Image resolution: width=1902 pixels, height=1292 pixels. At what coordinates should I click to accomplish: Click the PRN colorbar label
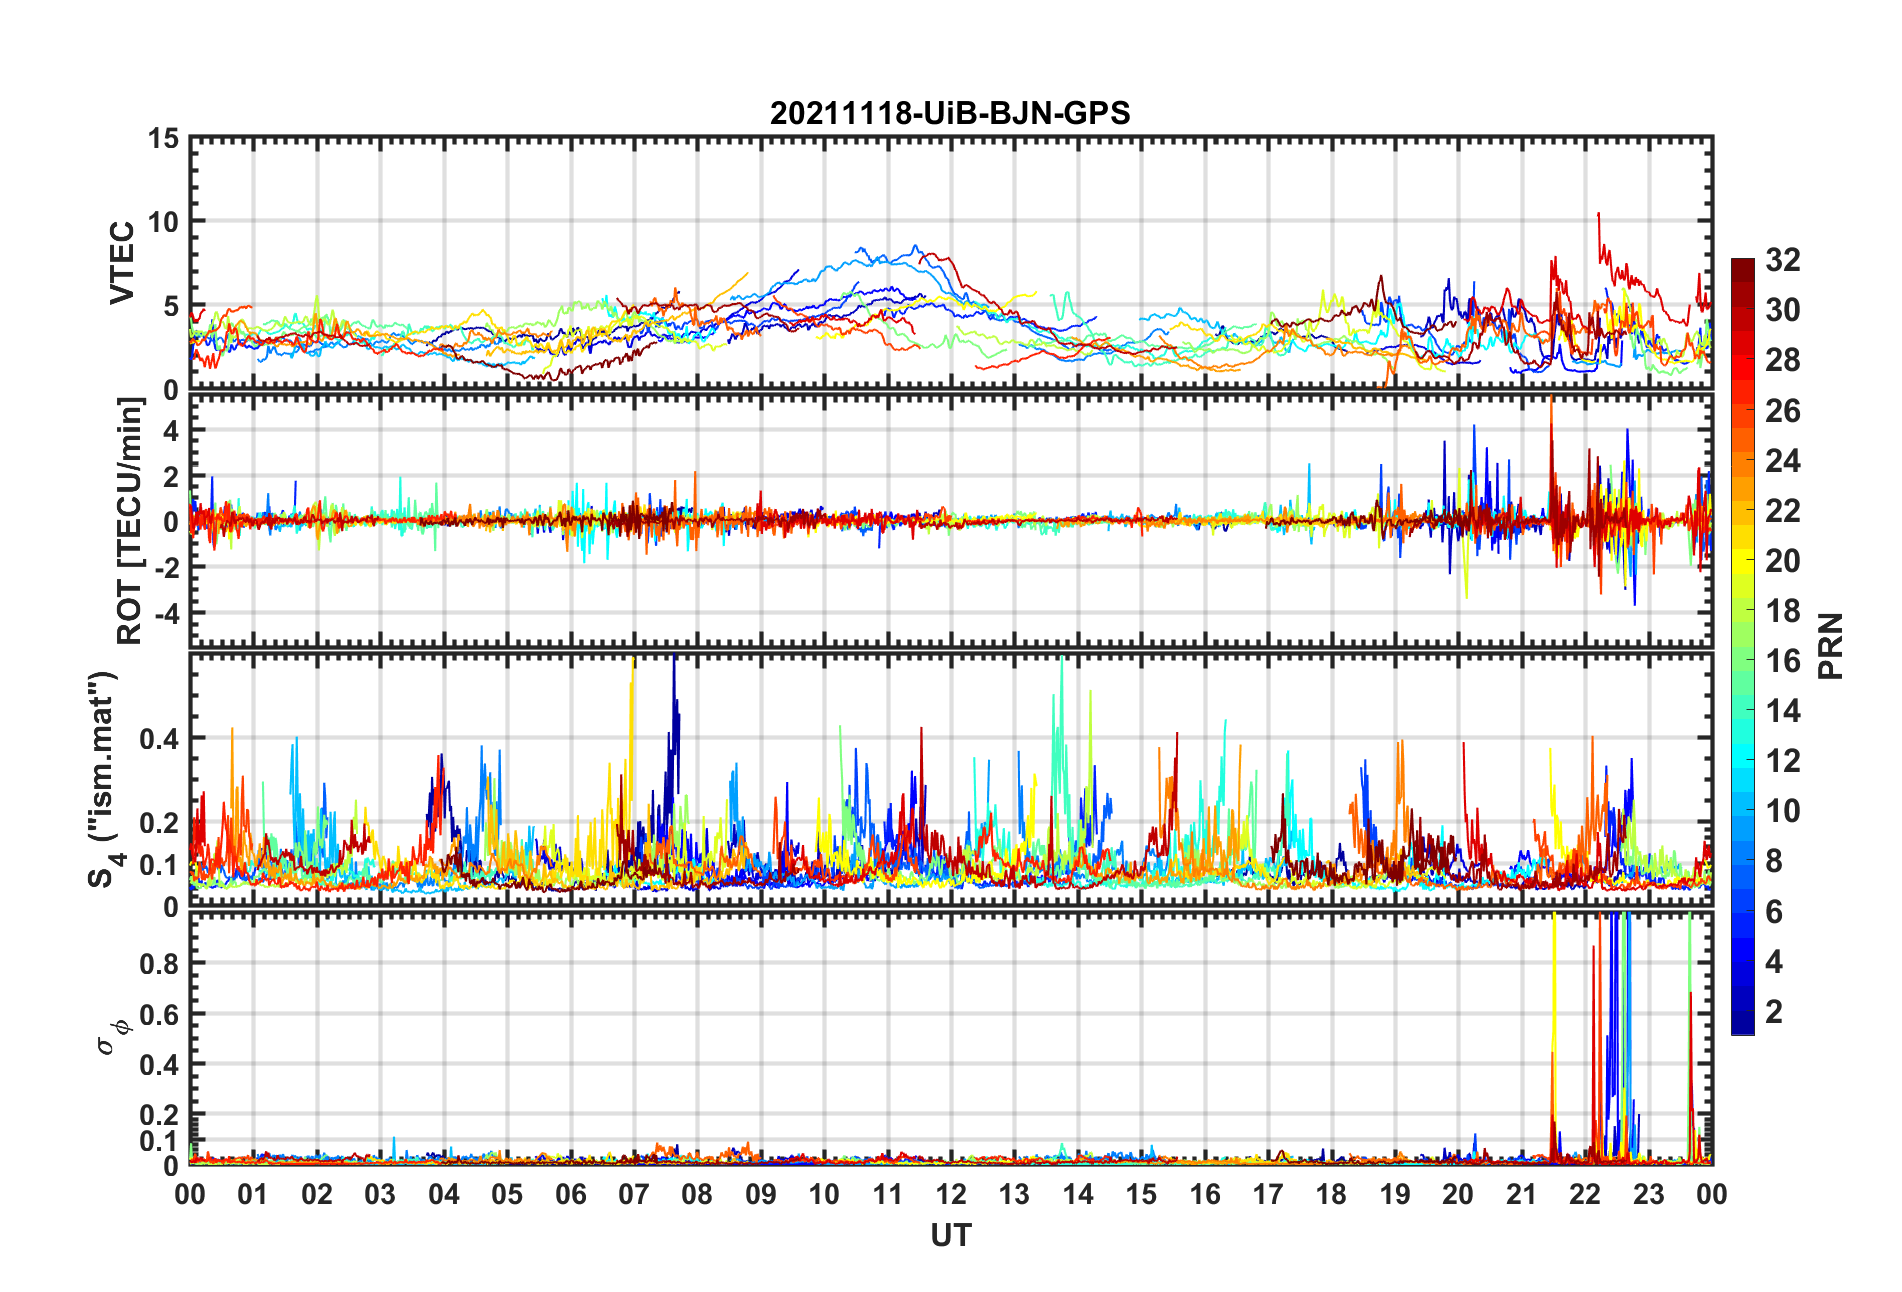(x=1830, y=646)
